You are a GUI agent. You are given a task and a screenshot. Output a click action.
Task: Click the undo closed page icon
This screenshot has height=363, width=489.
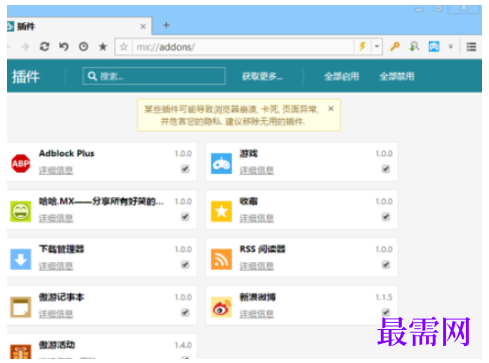[64, 46]
